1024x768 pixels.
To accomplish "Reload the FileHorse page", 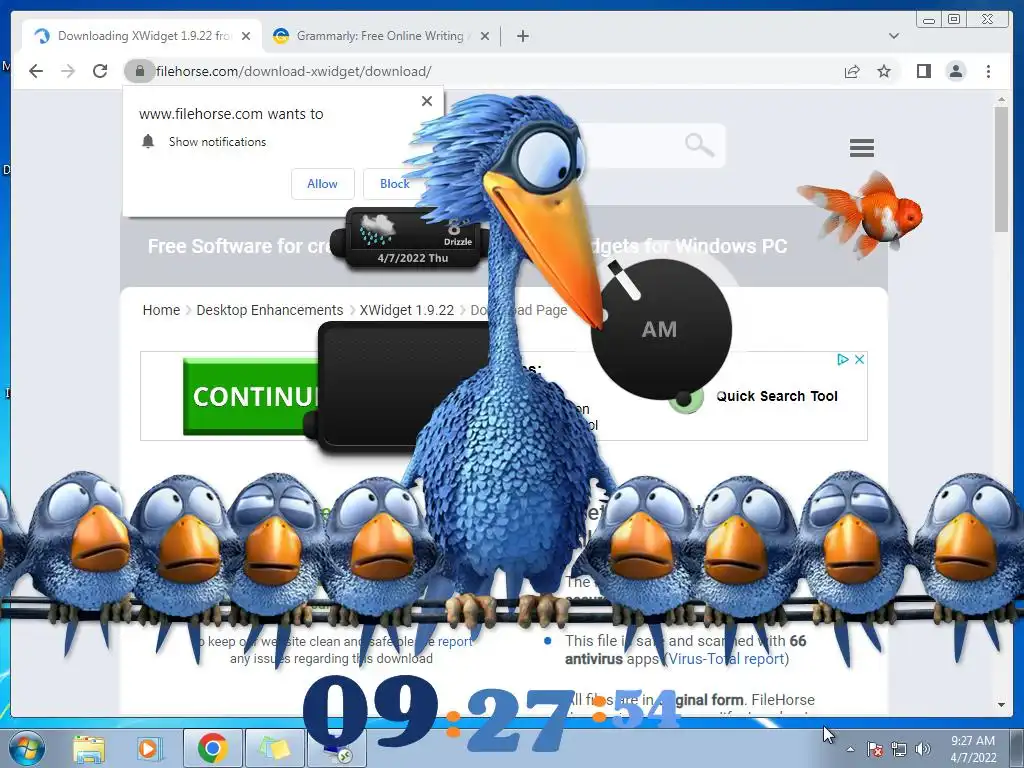I will coord(100,71).
